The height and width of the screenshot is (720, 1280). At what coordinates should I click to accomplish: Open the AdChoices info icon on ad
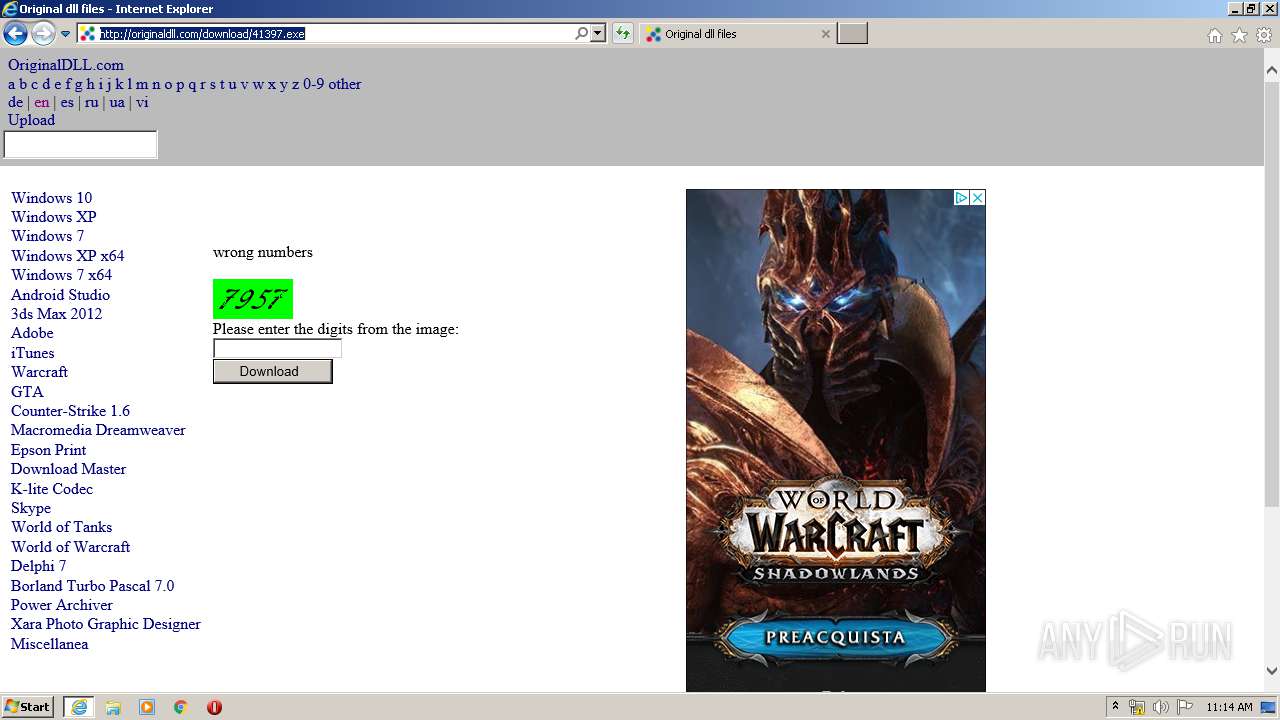point(961,198)
